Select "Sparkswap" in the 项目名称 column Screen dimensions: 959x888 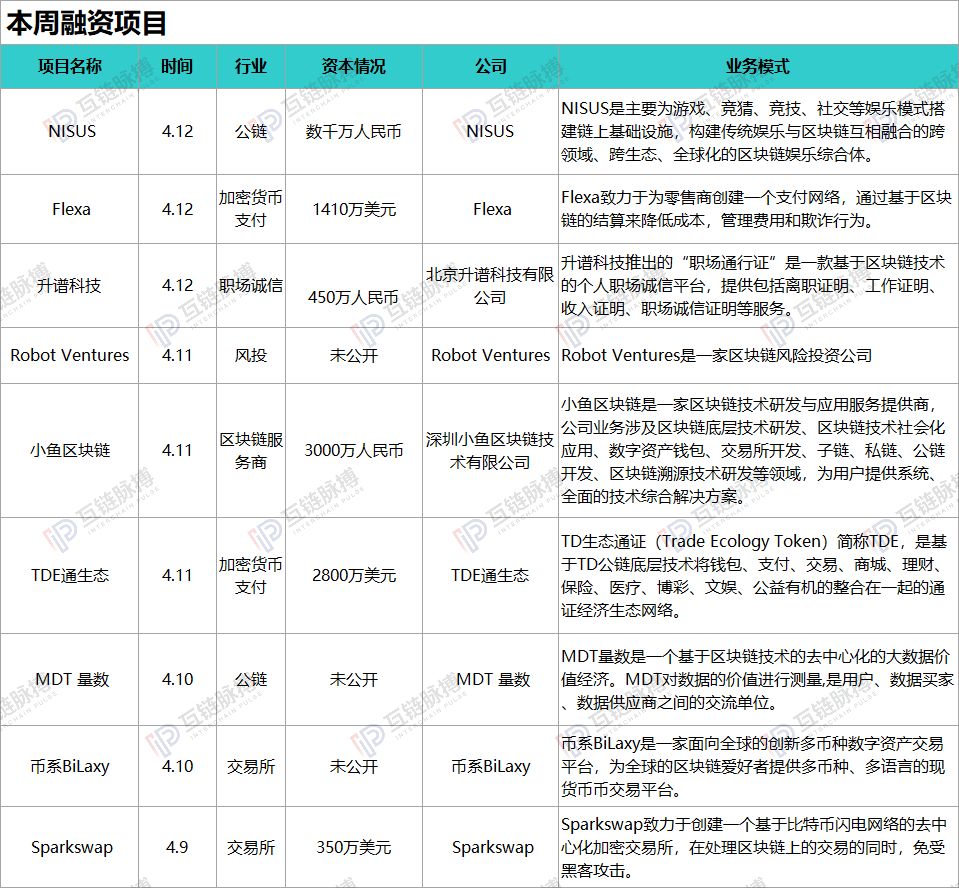(72, 848)
